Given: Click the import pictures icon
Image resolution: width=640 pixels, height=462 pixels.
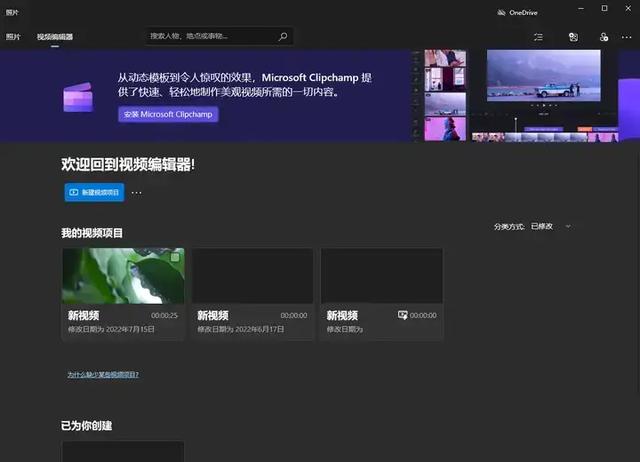Looking at the screenshot, I should coord(573,37).
